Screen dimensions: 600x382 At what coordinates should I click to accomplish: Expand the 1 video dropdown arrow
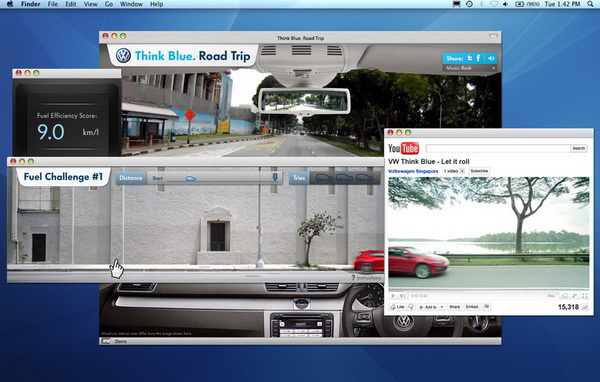click(462, 171)
